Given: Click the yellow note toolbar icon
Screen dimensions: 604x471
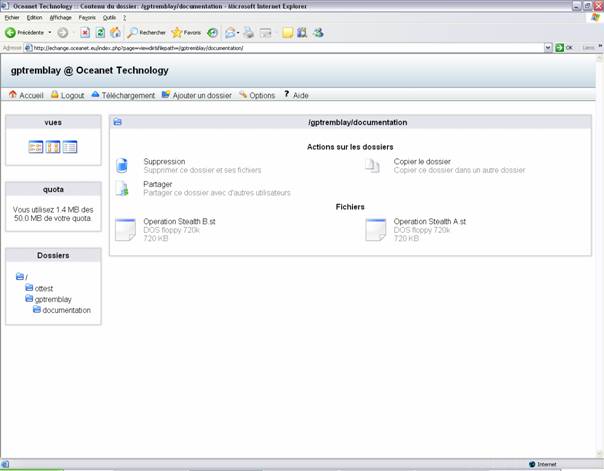Looking at the screenshot, I should pyautogui.click(x=287, y=33).
